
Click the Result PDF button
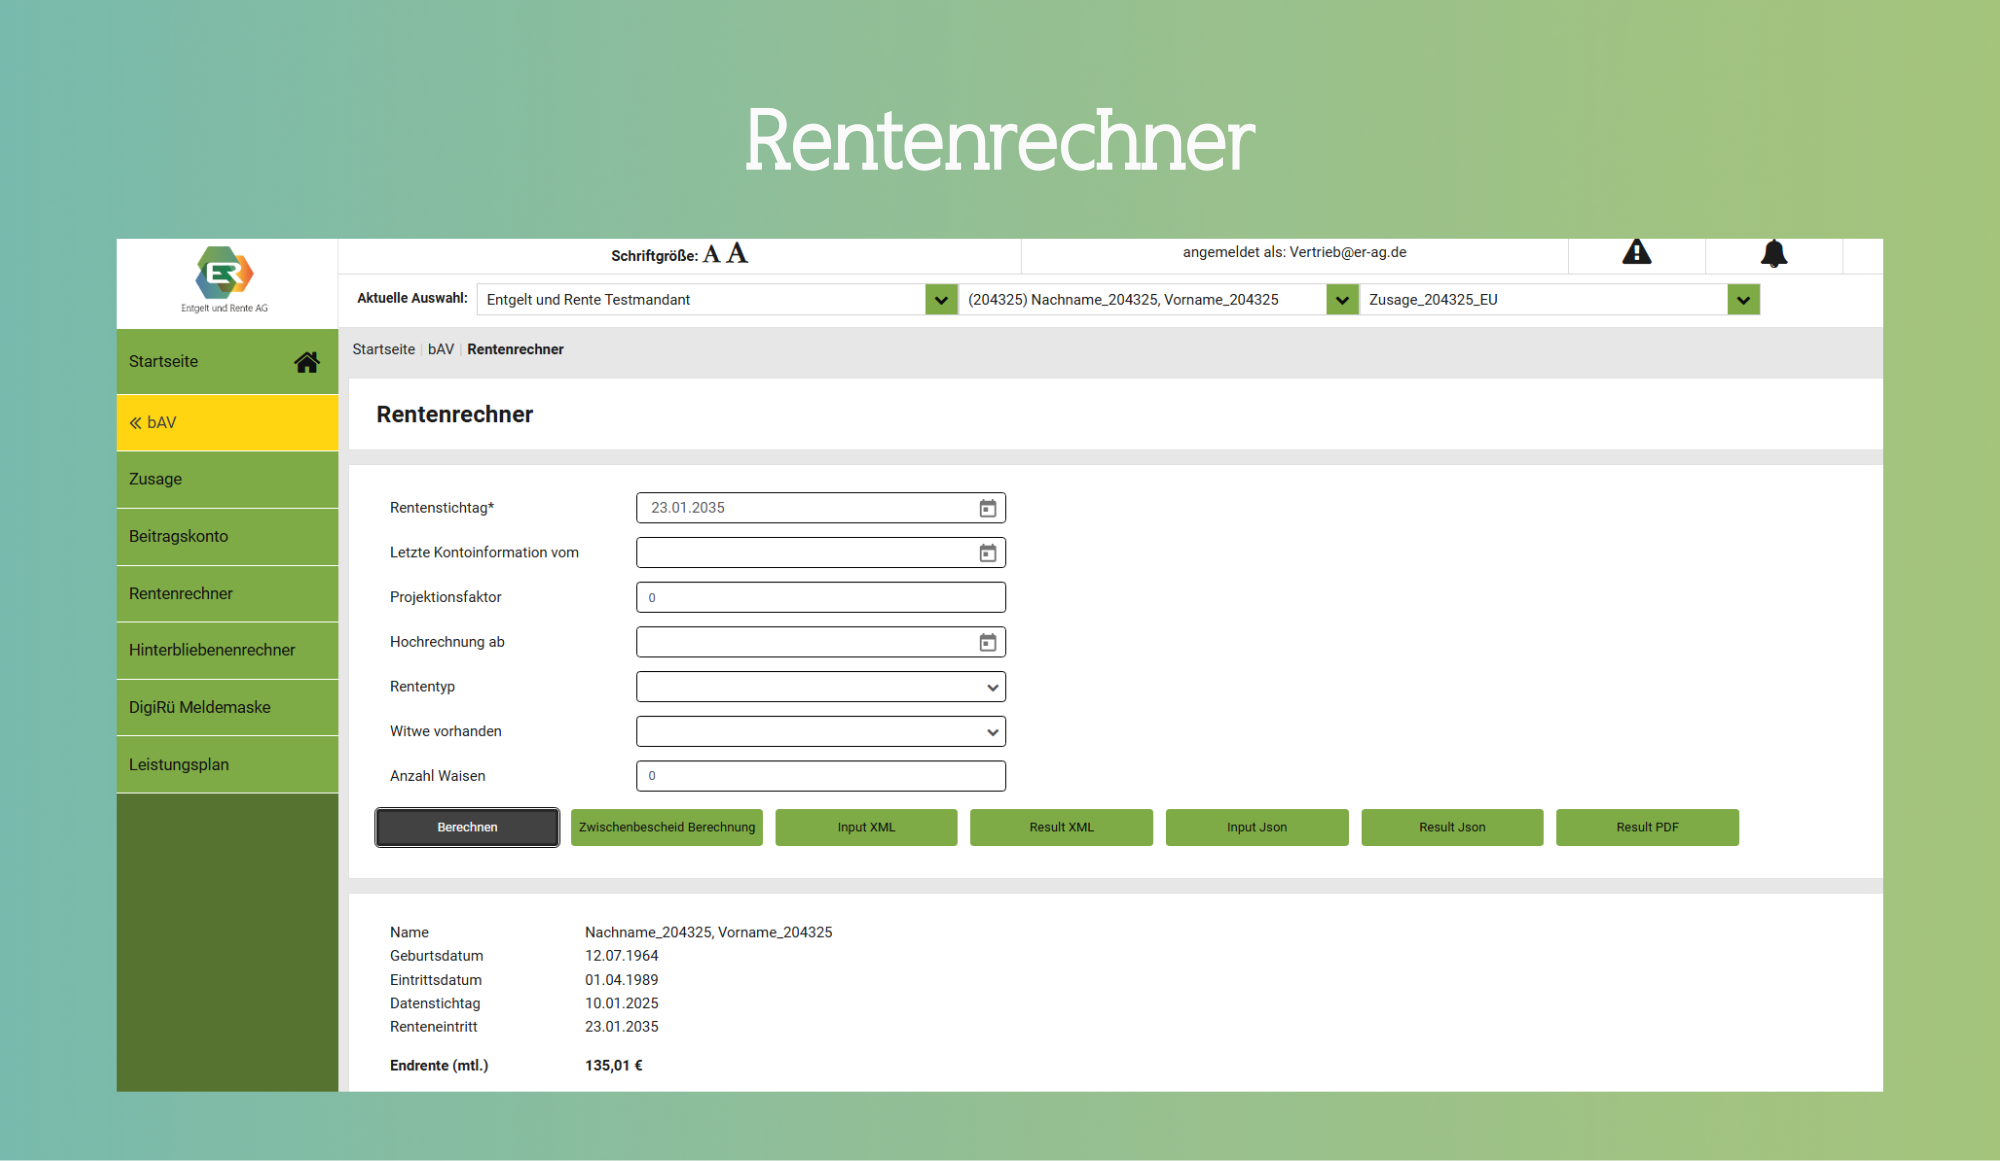1646,828
